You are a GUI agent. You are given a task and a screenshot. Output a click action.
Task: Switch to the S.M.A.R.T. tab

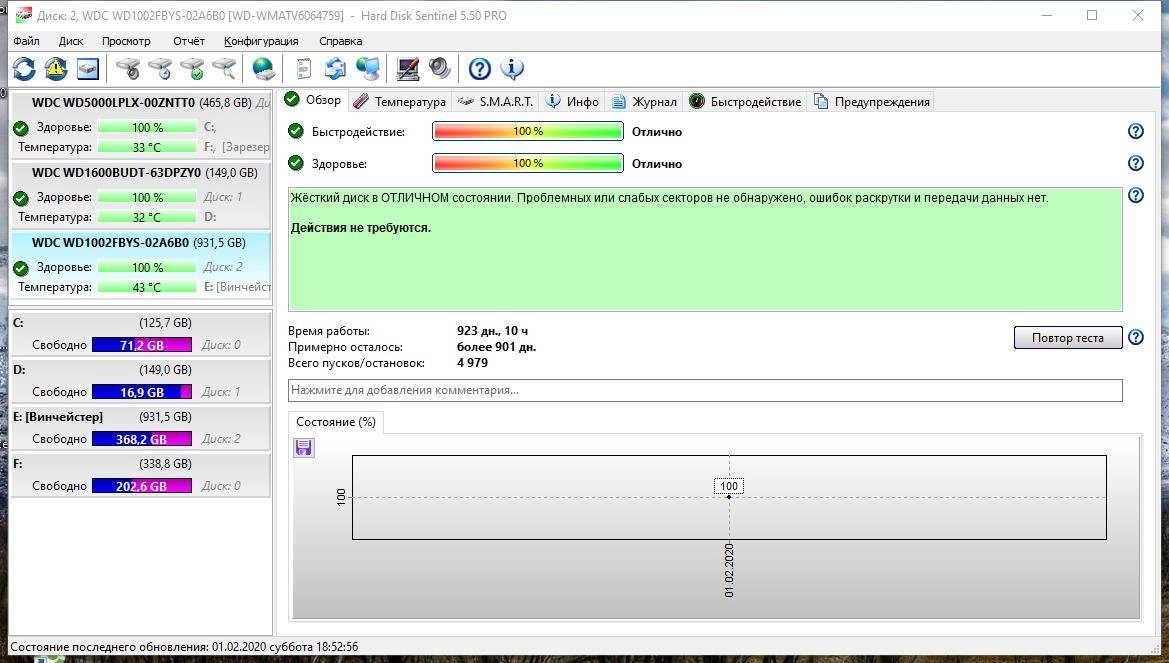pyautogui.click(x=496, y=101)
